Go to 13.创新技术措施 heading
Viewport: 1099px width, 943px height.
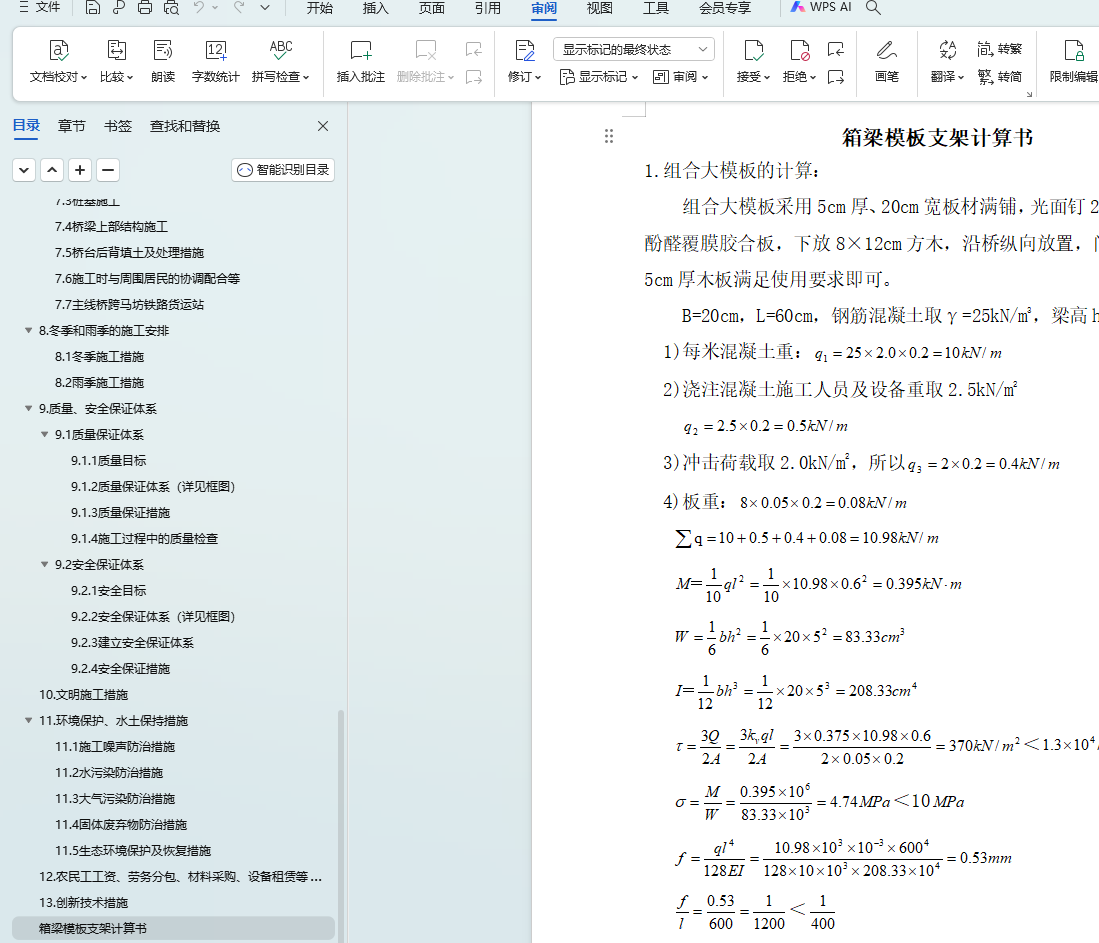pyautogui.click(x=83, y=902)
